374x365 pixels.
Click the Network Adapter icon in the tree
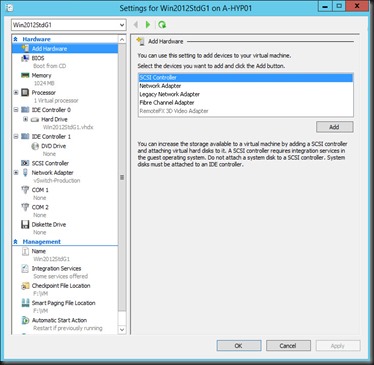pyautogui.click(x=25, y=172)
